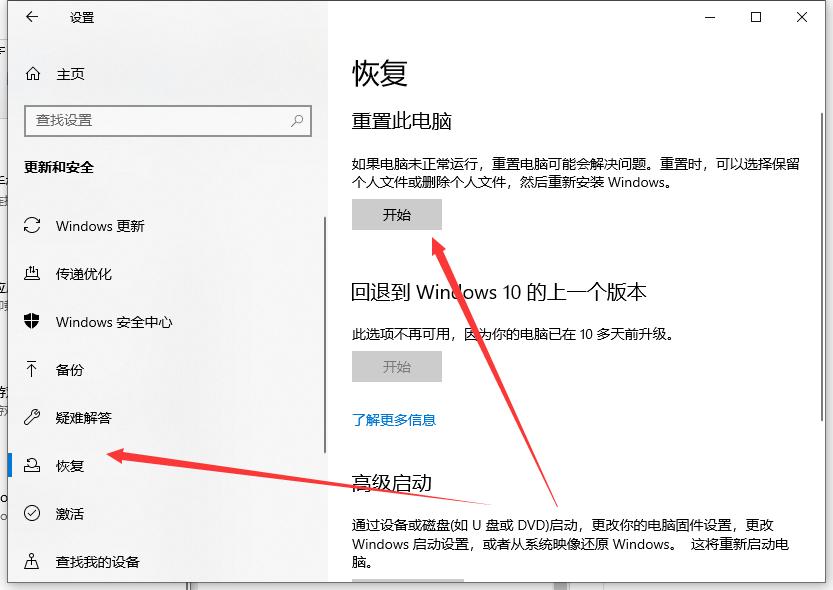Select the 查找我的设备 person icon
This screenshot has width=833, height=590.
coord(32,561)
